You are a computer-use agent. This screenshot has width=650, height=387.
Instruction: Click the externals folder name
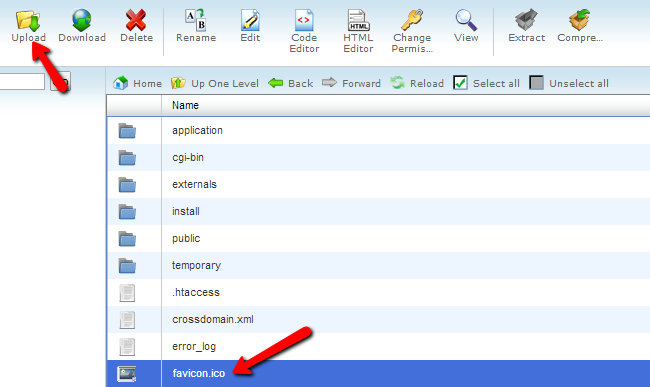pos(194,184)
